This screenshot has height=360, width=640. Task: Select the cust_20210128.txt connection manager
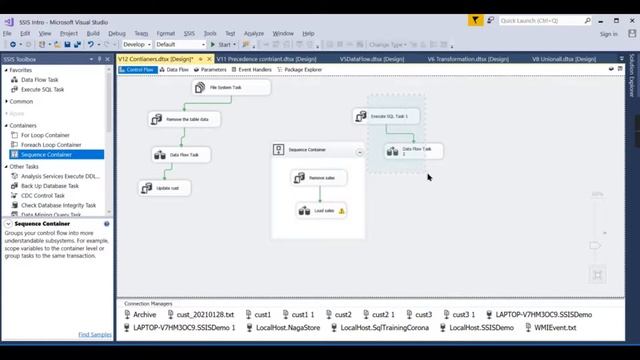pyautogui.click(x=201, y=315)
